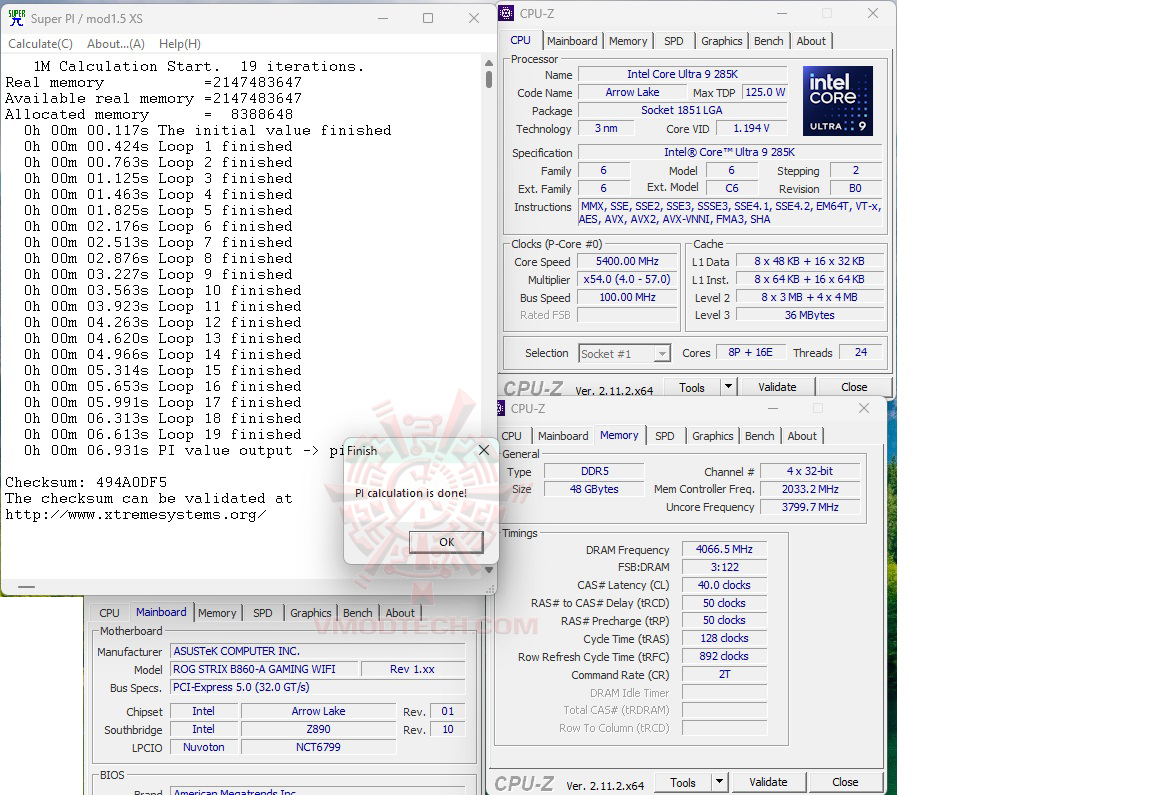
Task: Click Southbridge value Z890
Action: click(318, 729)
